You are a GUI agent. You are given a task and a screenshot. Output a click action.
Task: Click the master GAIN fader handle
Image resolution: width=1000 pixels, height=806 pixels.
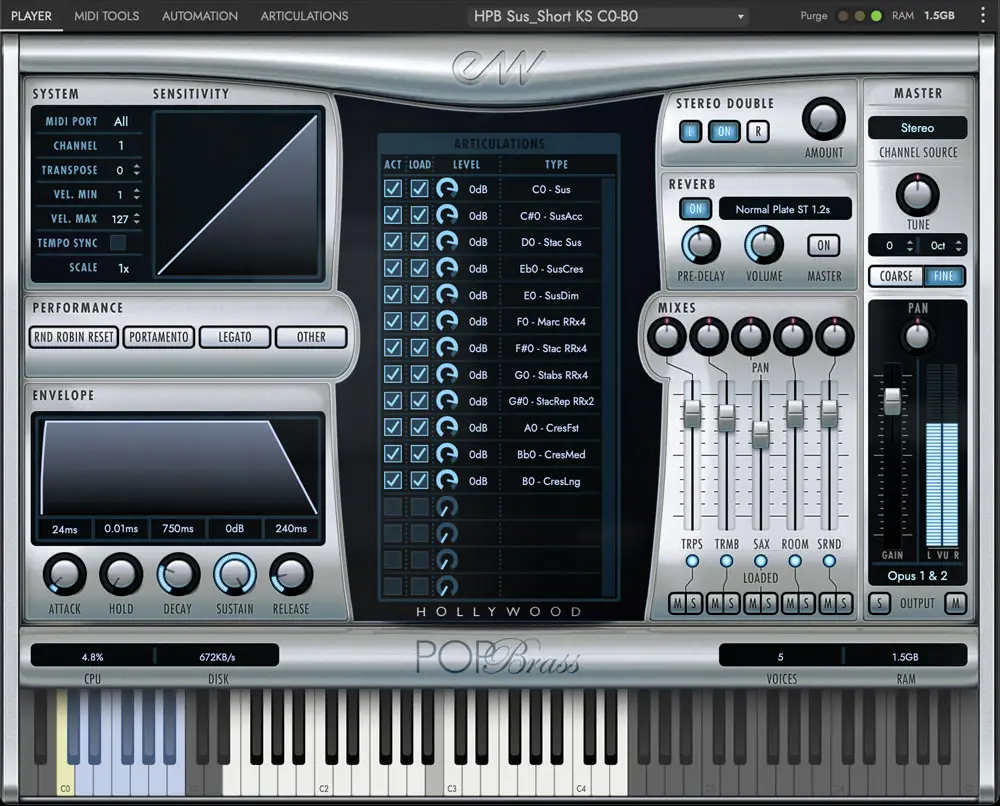(892, 402)
